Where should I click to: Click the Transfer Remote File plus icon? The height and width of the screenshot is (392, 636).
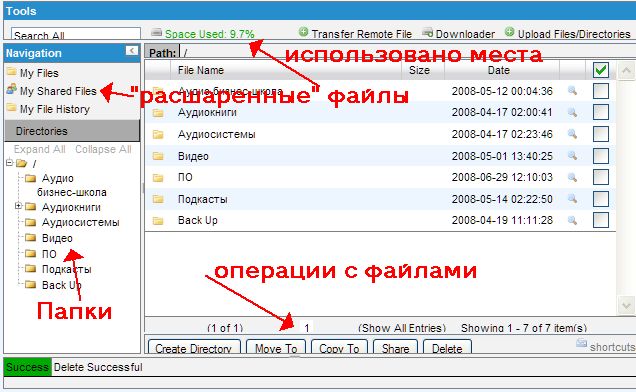click(x=303, y=31)
